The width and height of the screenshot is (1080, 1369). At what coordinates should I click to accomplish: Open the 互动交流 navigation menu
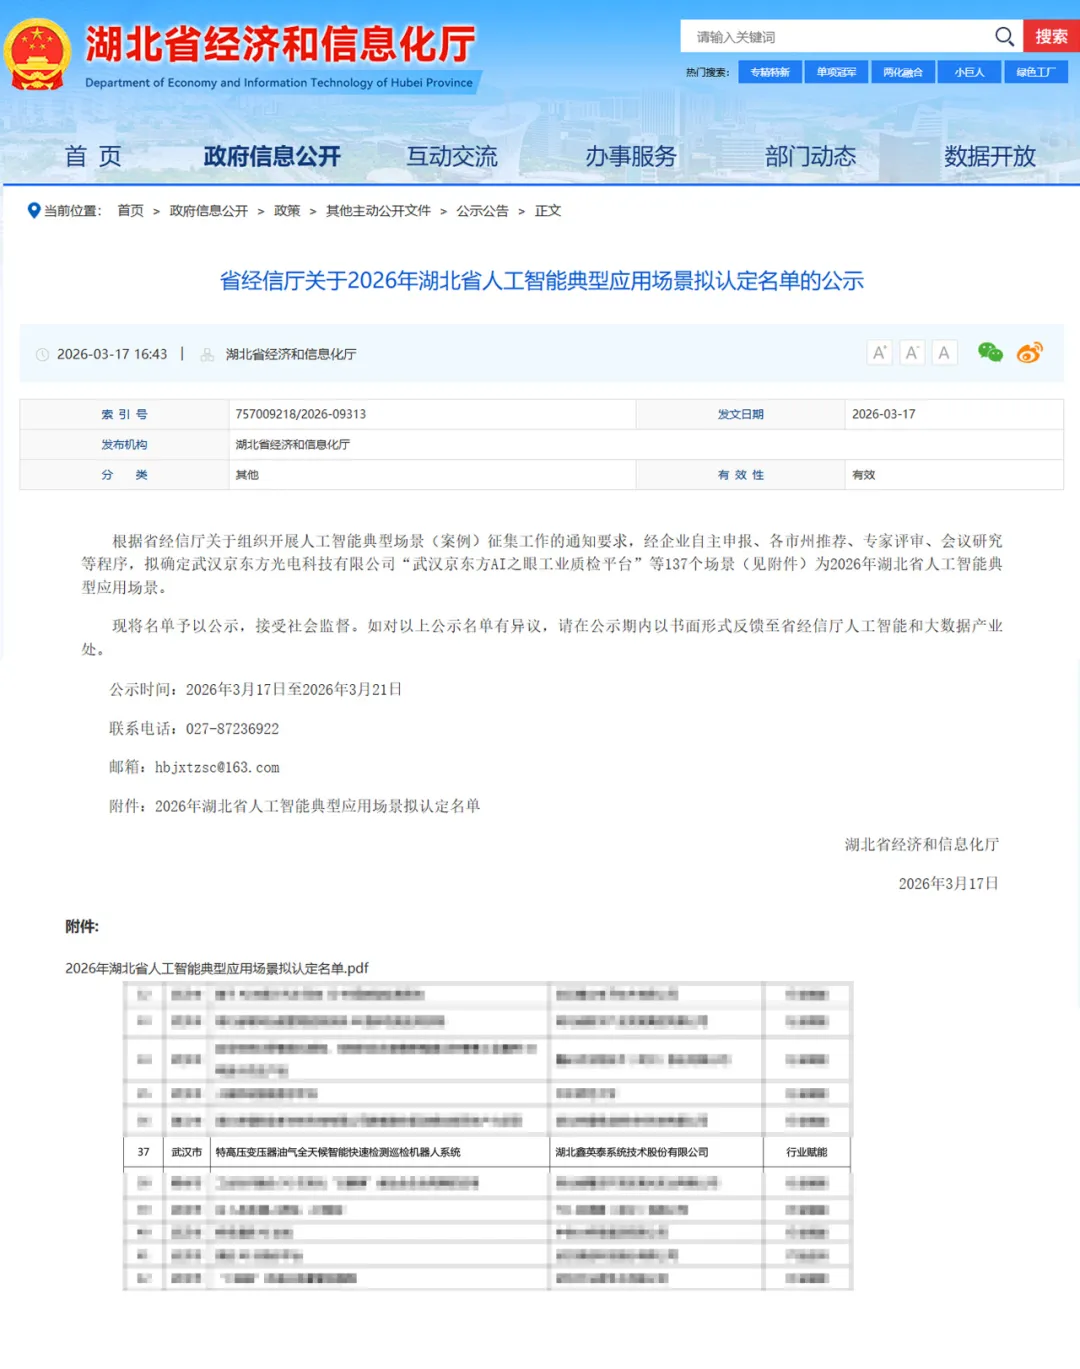[x=452, y=157]
